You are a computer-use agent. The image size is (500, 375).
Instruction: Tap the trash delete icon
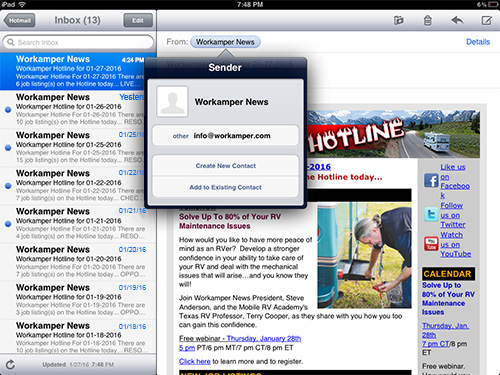point(427,20)
